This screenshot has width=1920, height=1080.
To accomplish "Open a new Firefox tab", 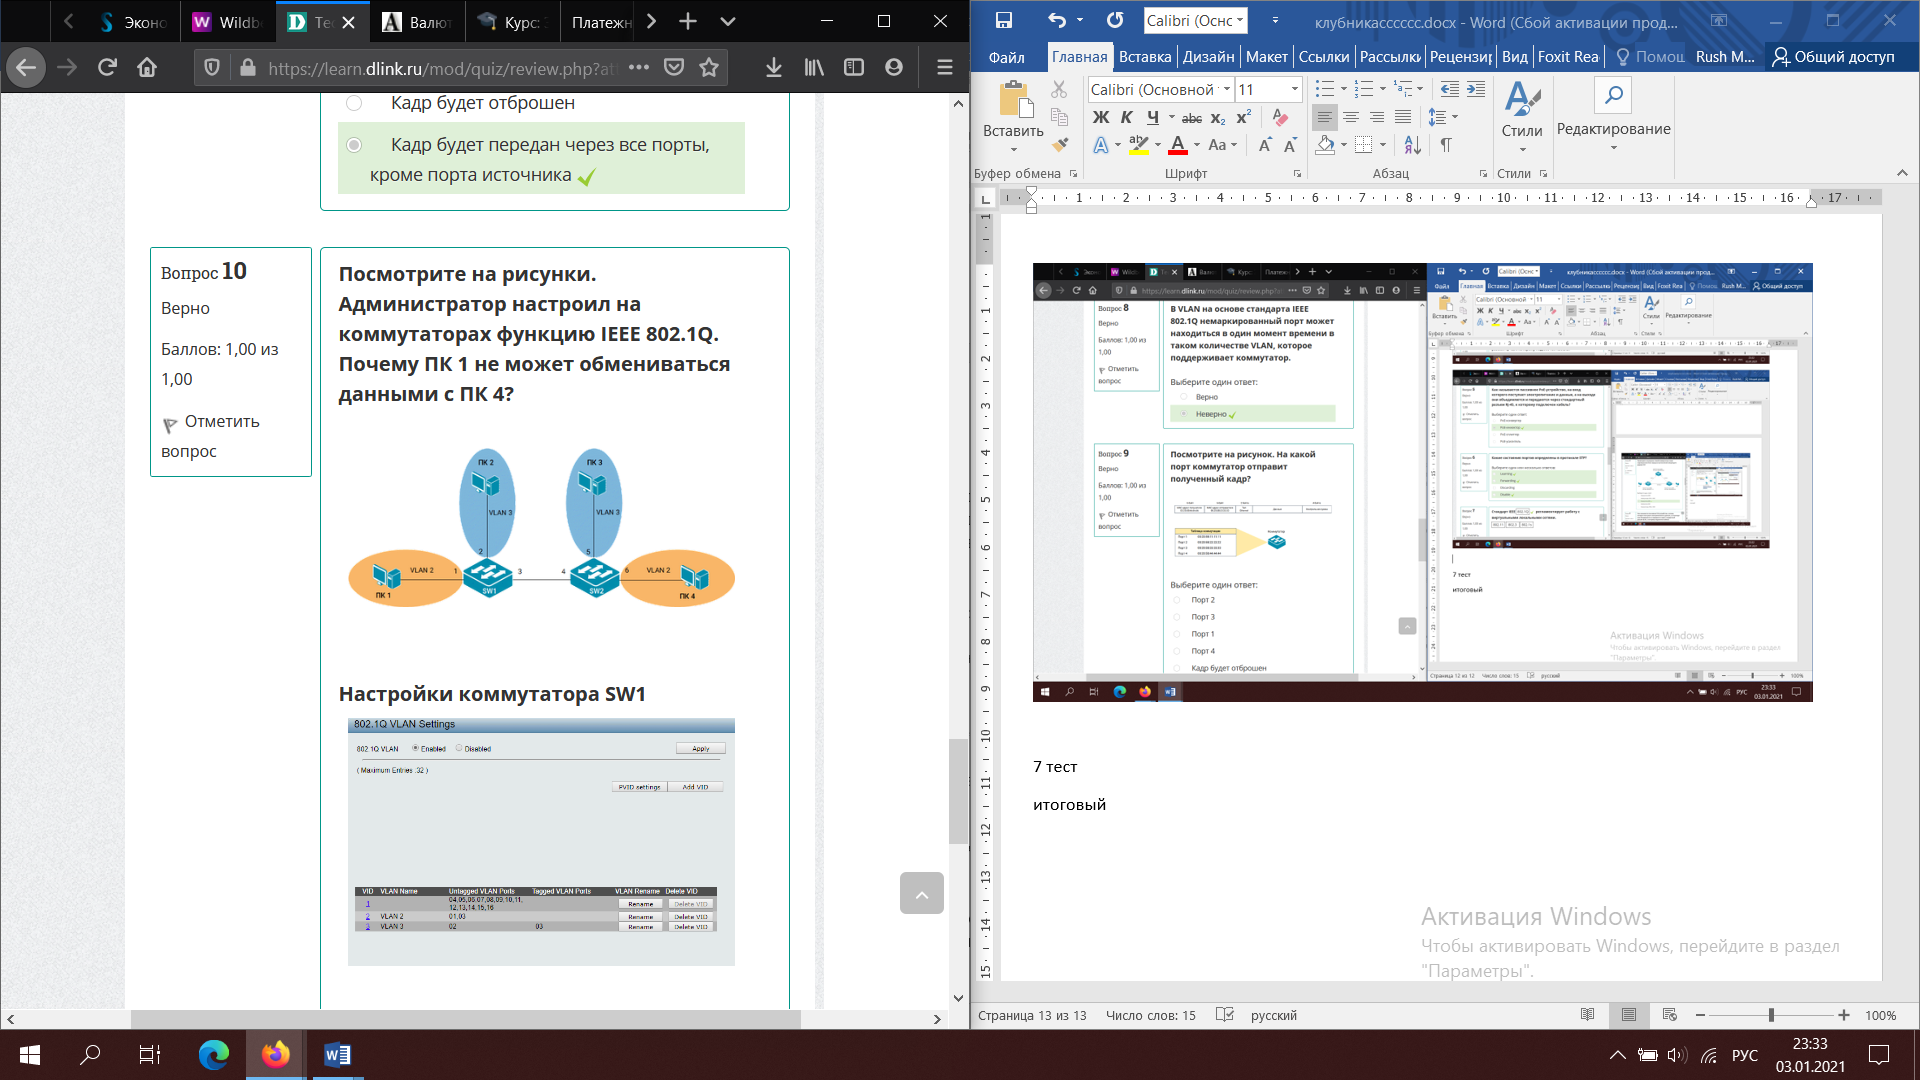I will coord(688,21).
